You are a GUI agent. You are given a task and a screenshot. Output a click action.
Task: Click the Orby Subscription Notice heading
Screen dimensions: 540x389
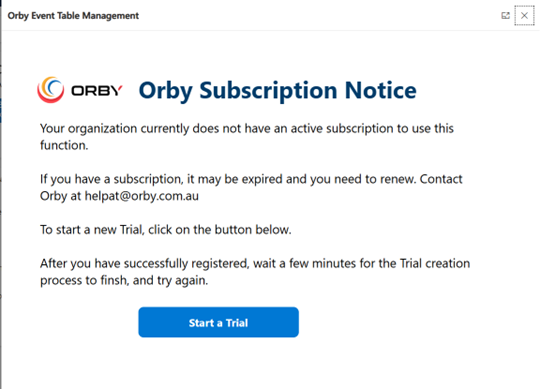278,91
